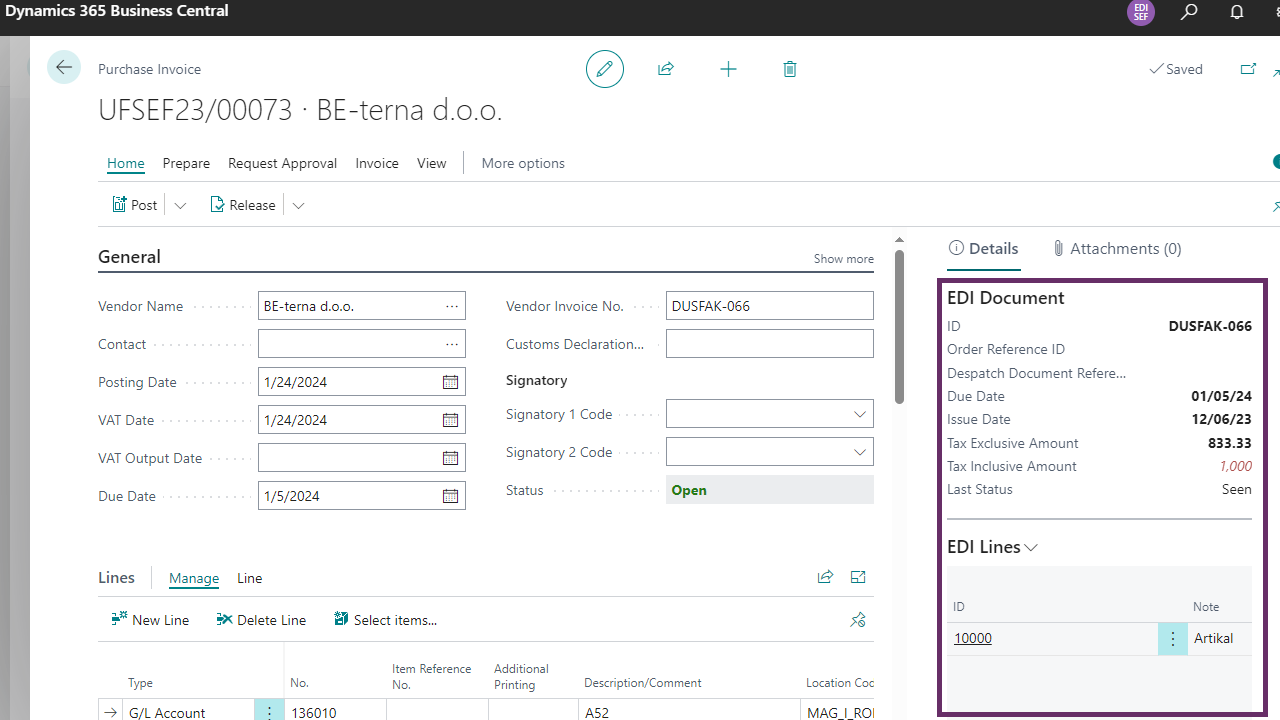Screen dimensions: 1280x720
Task: Create a new invoice with the plus icon
Action: pos(728,68)
